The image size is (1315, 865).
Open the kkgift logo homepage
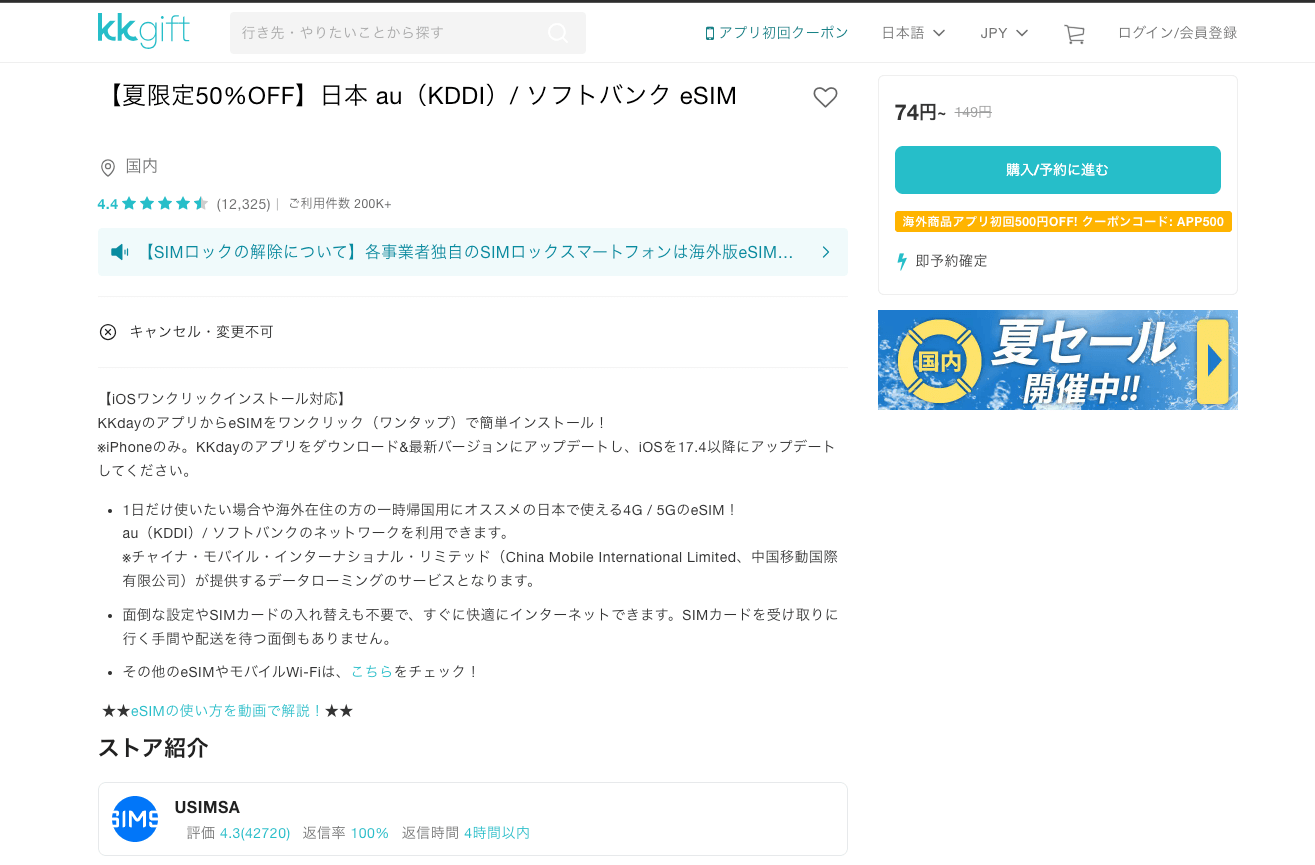click(x=143, y=31)
